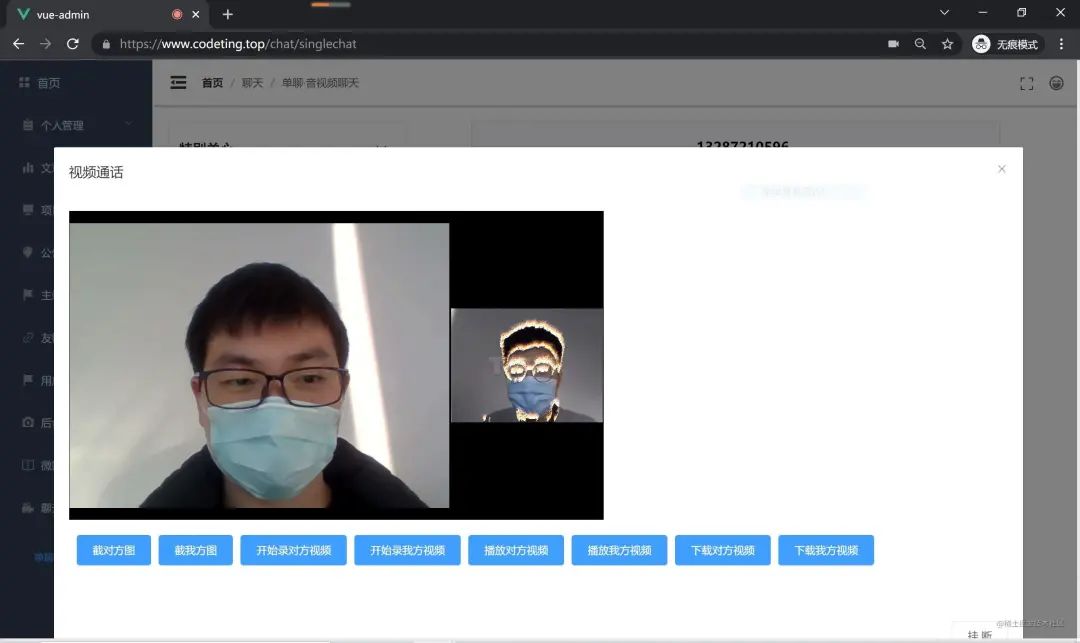Click the 截对方图 button
The width and height of the screenshot is (1080, 643).
tap(114, 550)
